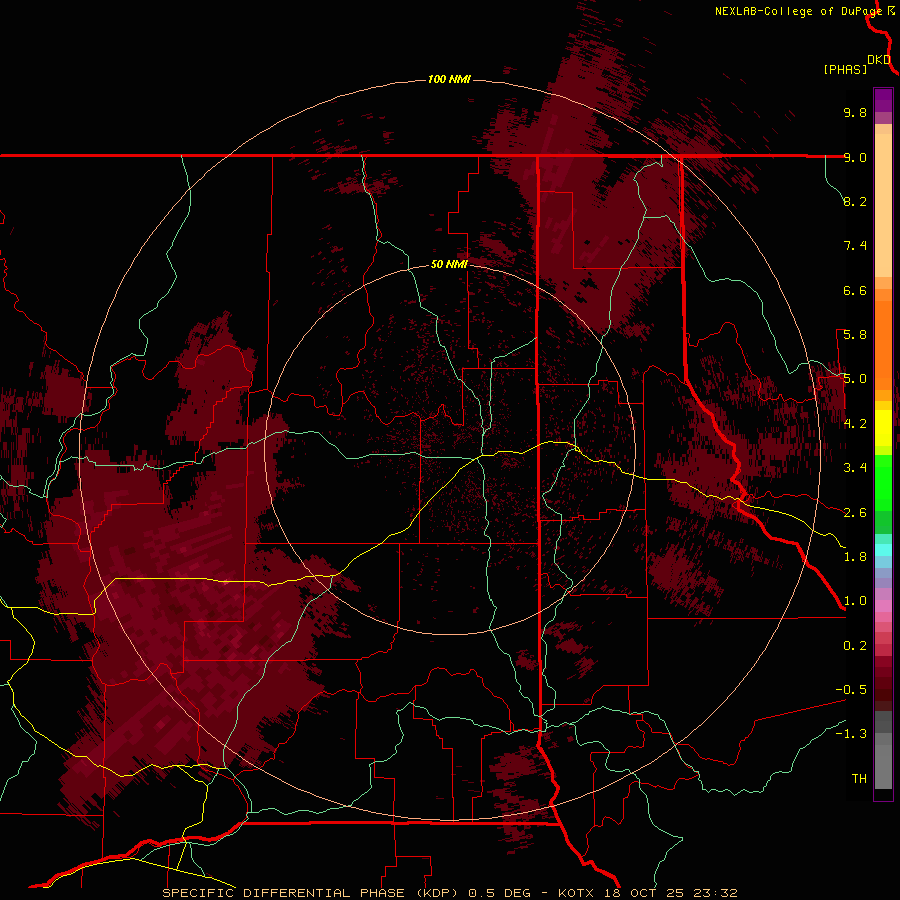Pick the cyan color bar segment
This screenshot has height=900, width=900.
pyautogui.click(x=883, y=550)
